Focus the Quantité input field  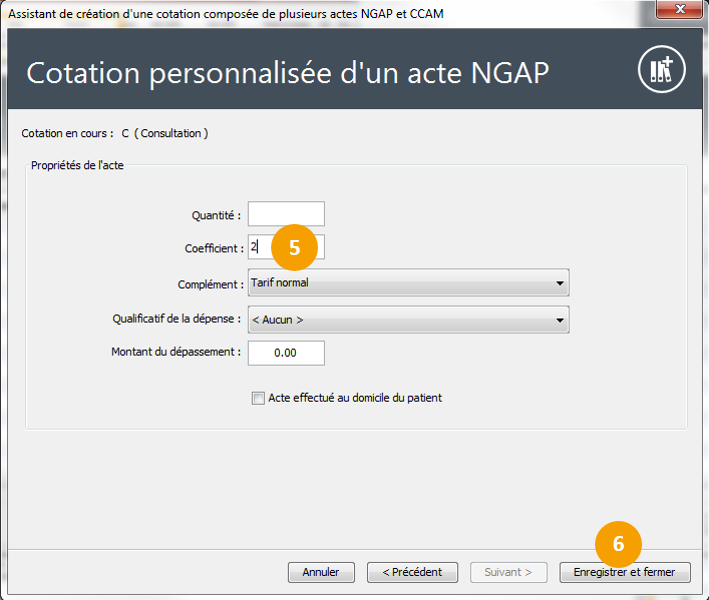(x=286, y=214)
